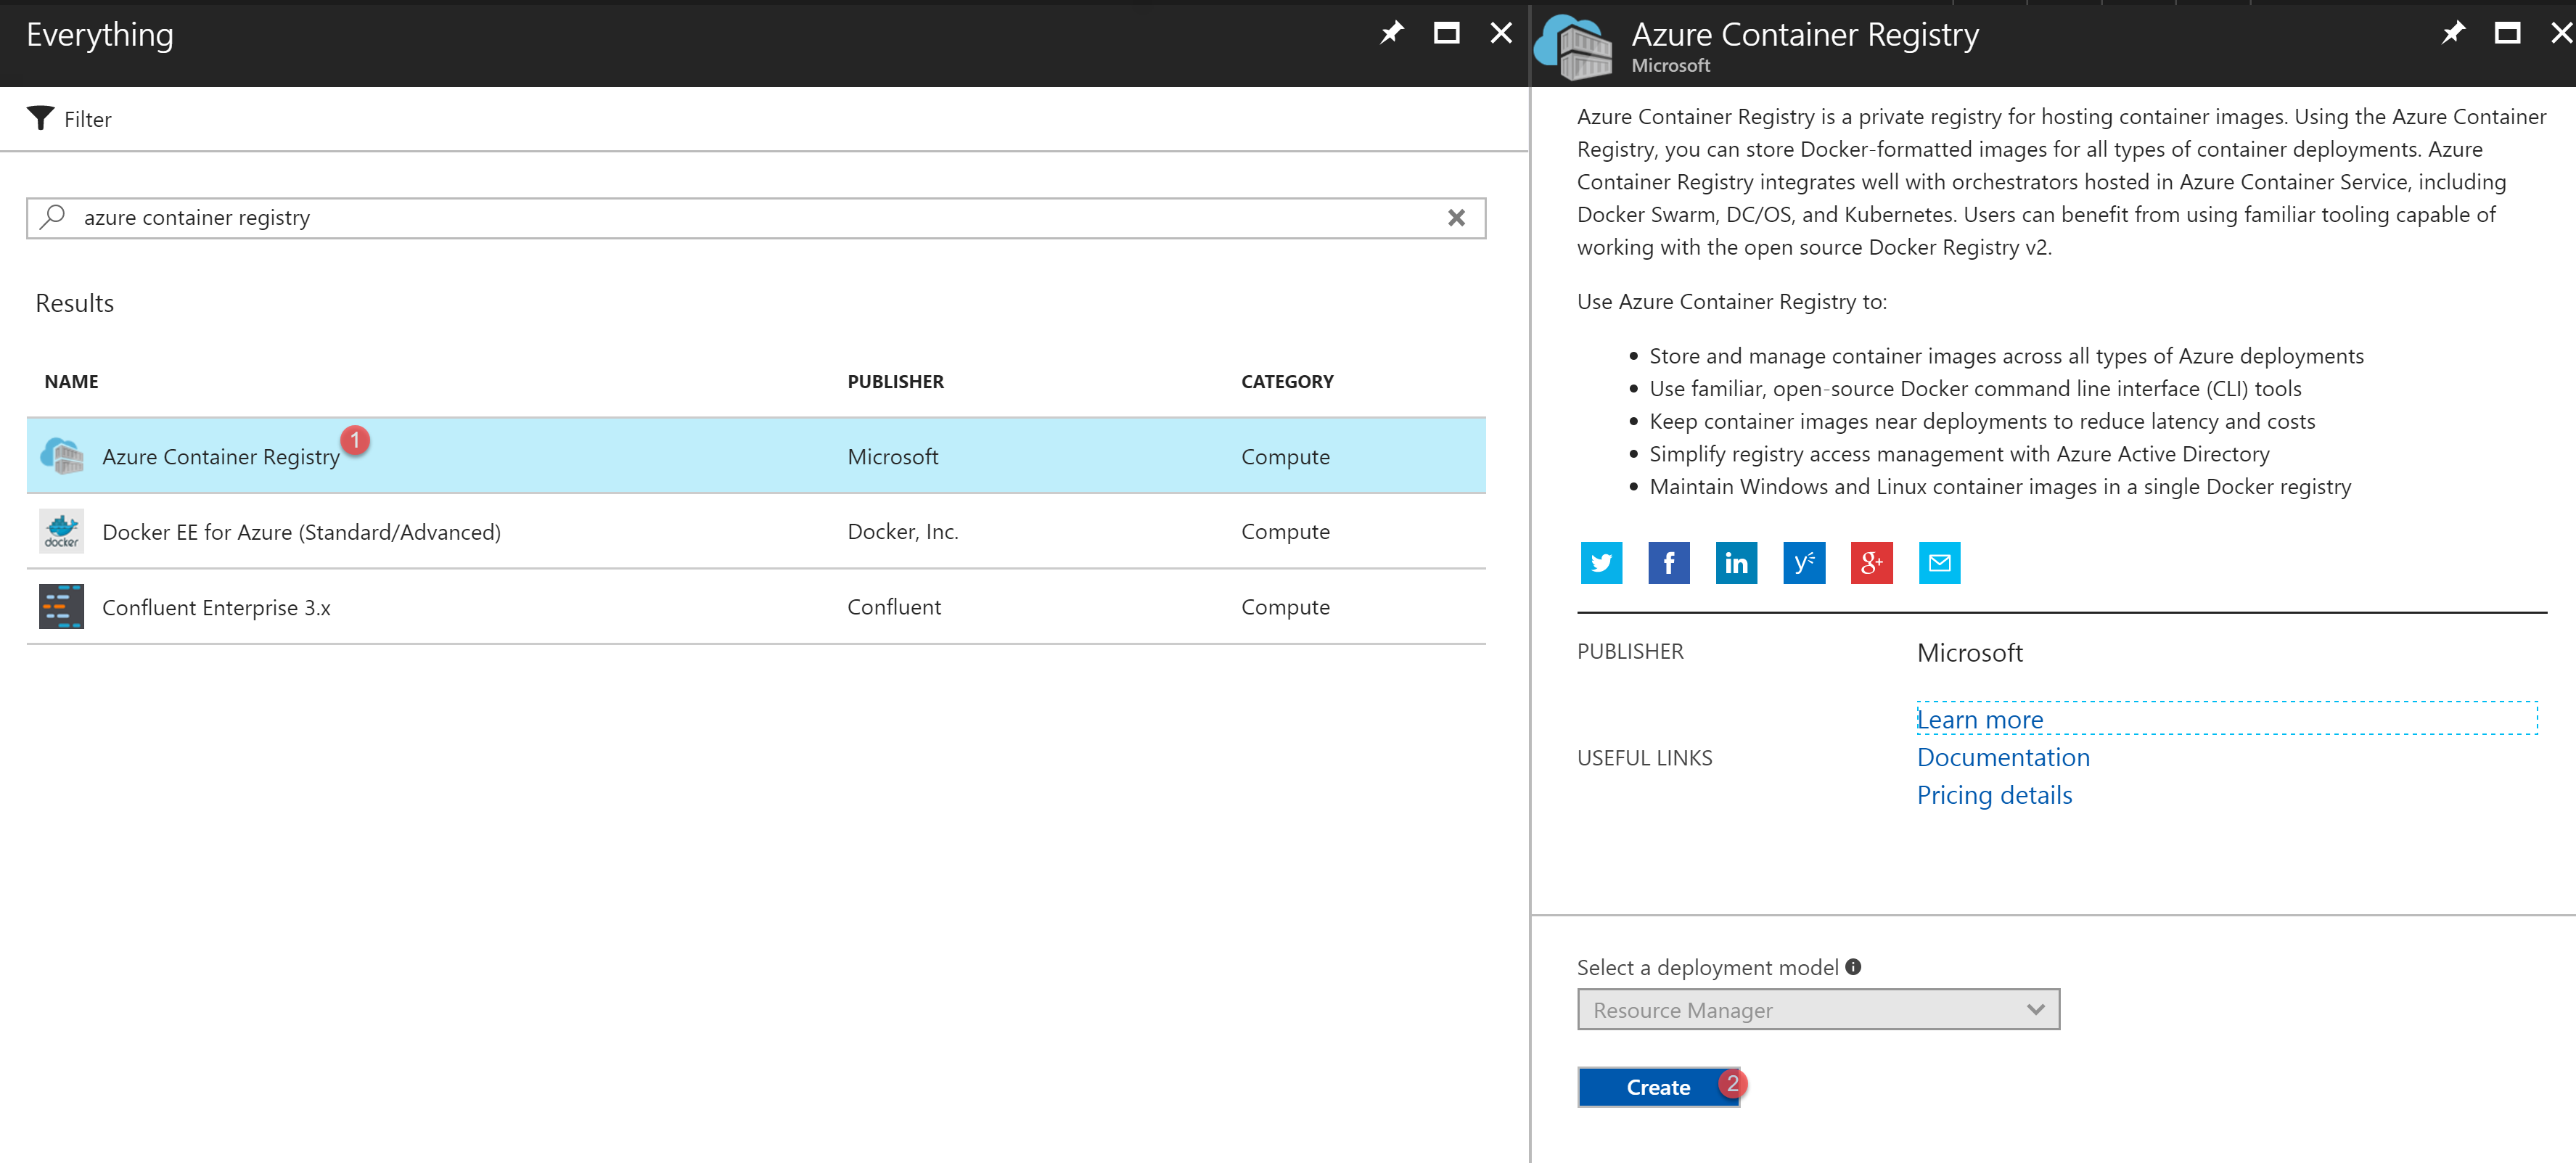Click the Azure Container Registry row icon

62,455
